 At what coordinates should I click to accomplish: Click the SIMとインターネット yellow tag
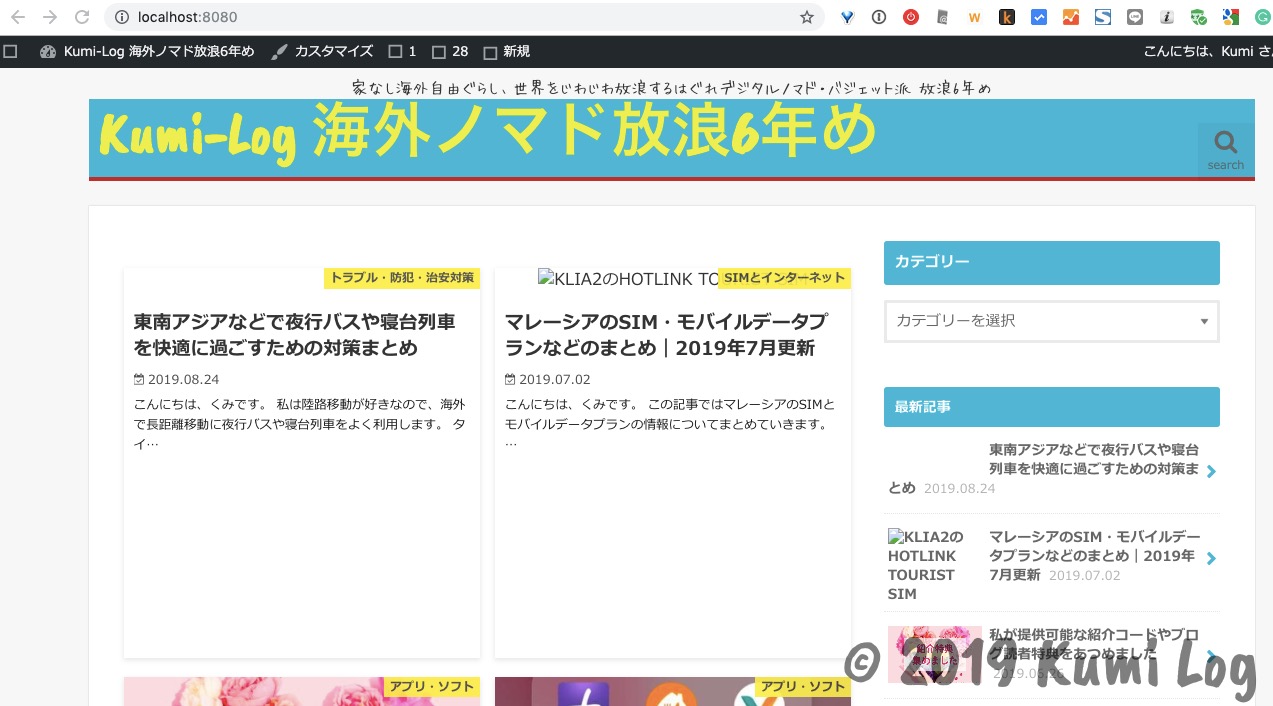784,278
